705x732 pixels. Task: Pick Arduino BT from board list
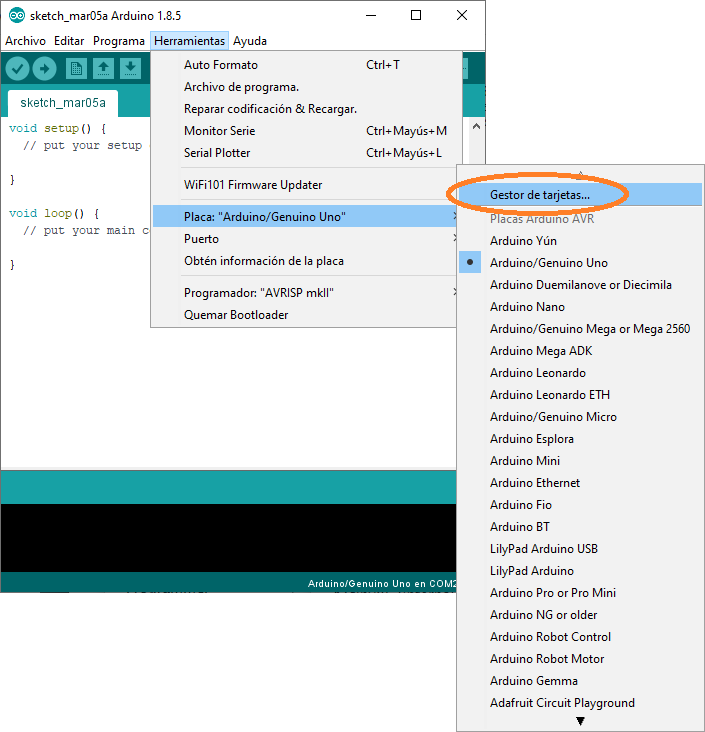click(x=580, y=527)
